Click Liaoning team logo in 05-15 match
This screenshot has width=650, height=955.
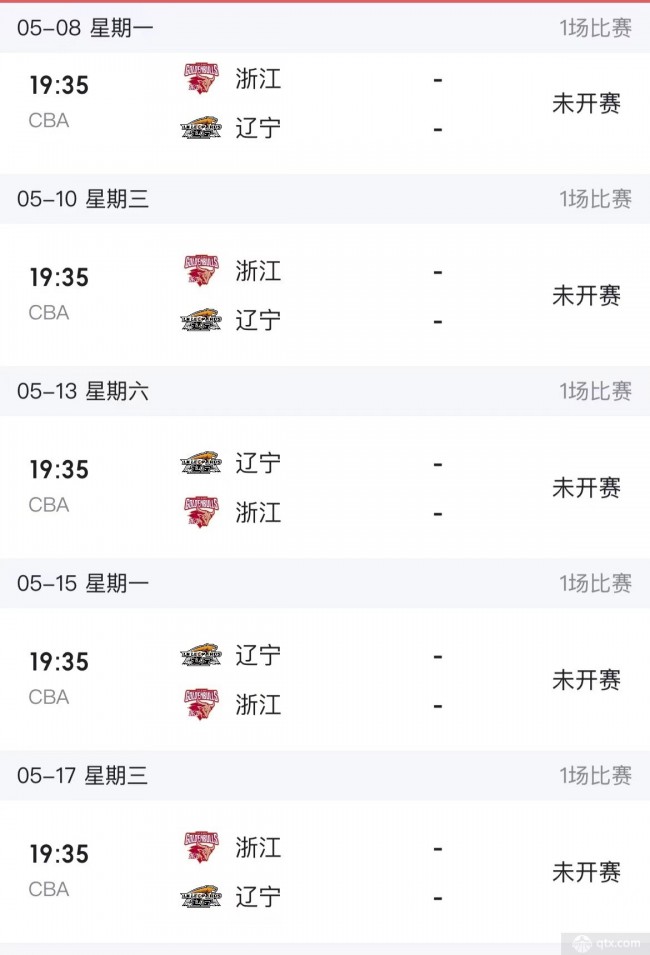tap(201, 654)
